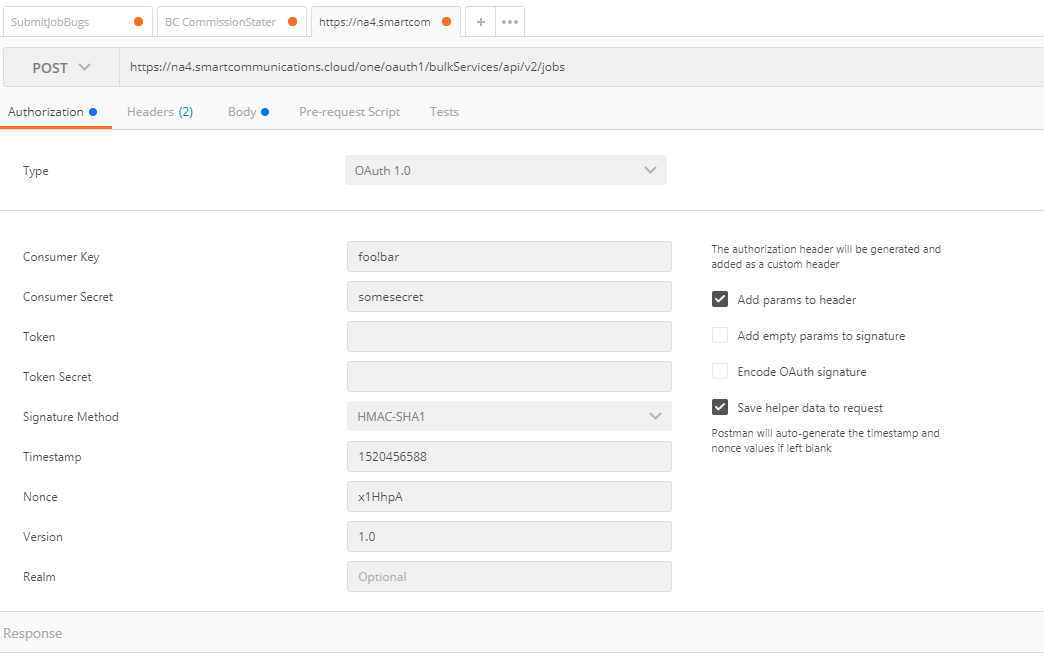The width and height of the screenshot is (1044, 661).
Task: Open the Tests tab
Action: [444, 111]
